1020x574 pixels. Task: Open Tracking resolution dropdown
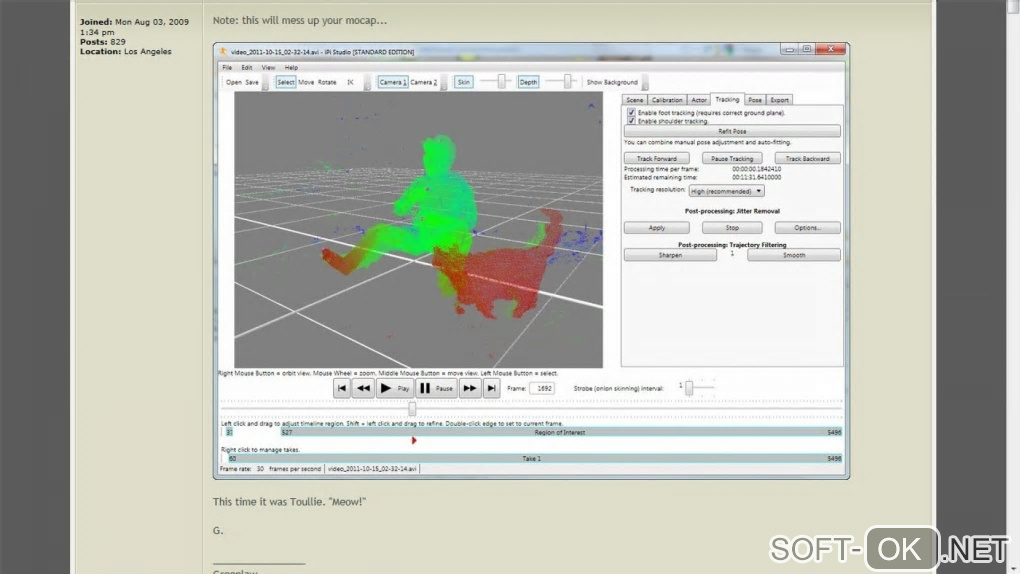[726, 191]
